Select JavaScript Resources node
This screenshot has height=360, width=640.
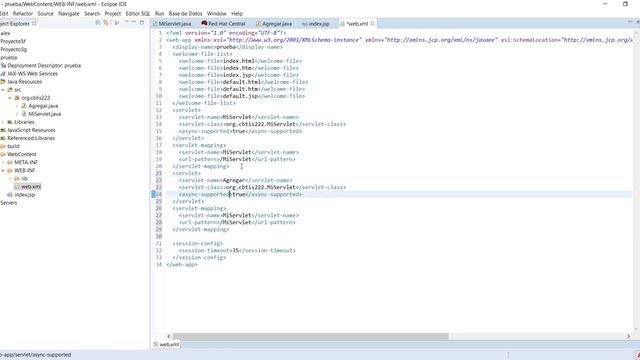tap(31, 130)
